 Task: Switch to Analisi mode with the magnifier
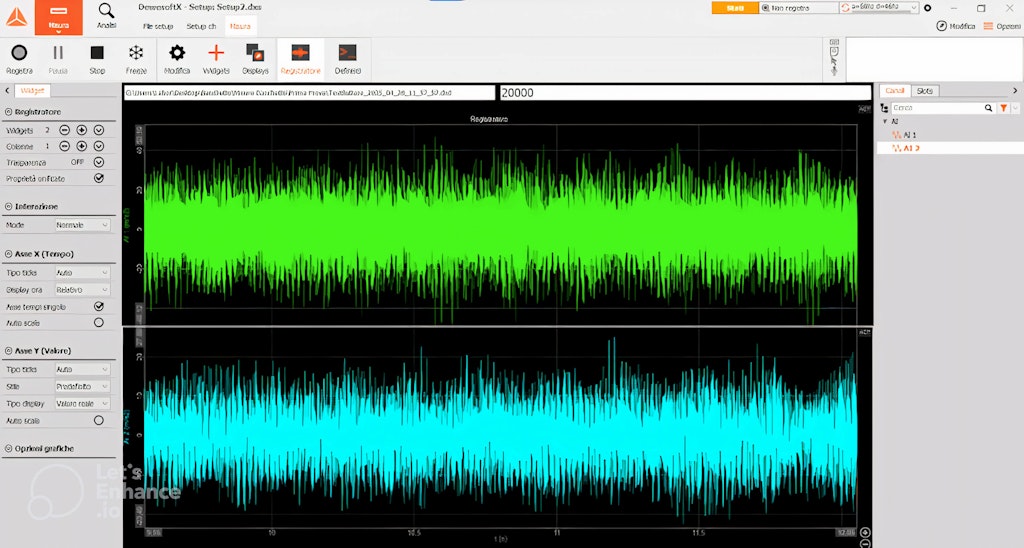[106, 16]
